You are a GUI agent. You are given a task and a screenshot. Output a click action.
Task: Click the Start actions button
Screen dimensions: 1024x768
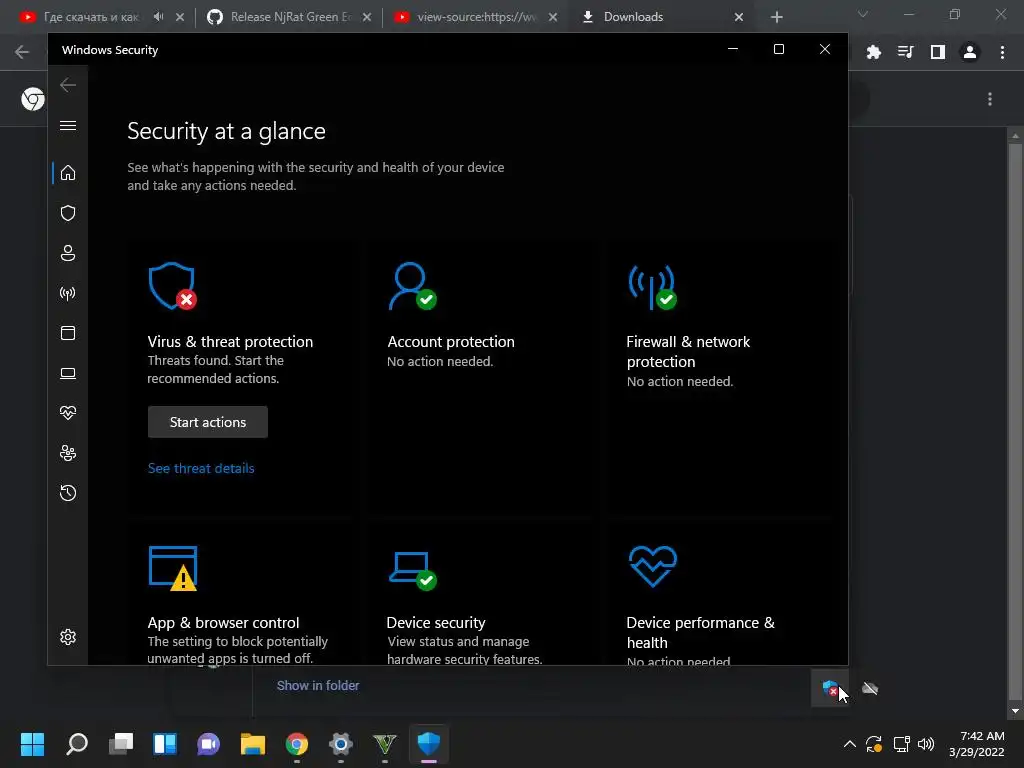pos(208,422)
